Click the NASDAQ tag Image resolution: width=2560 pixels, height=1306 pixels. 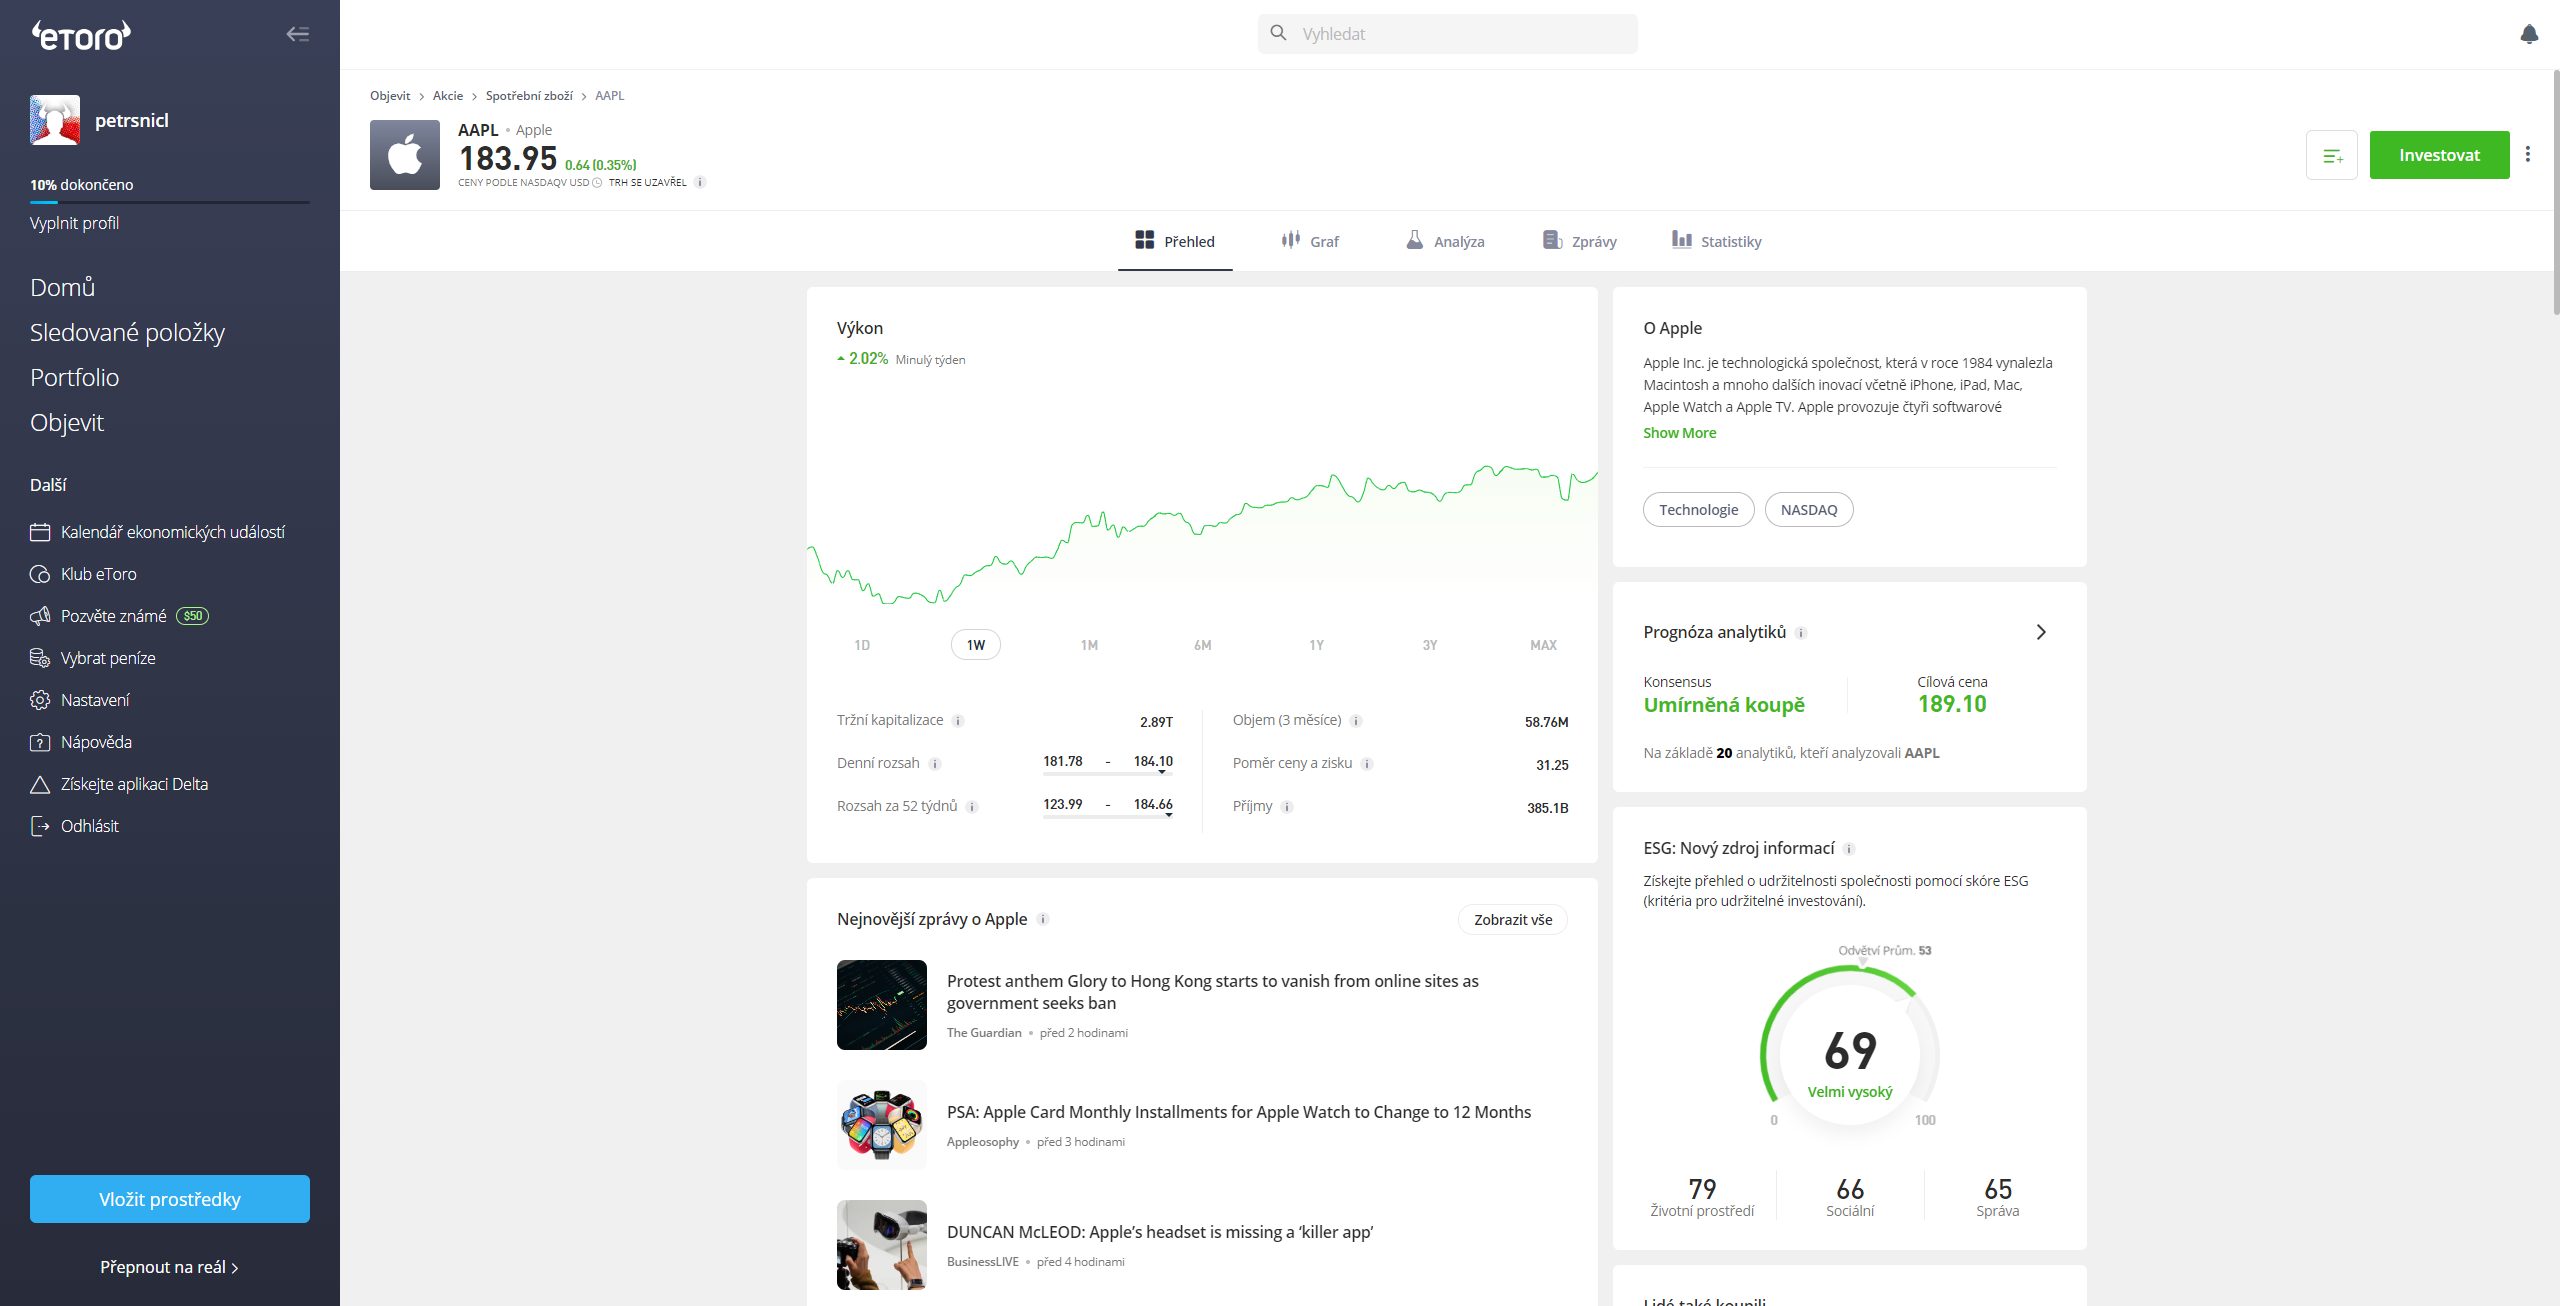click(x=1809, y=510)
